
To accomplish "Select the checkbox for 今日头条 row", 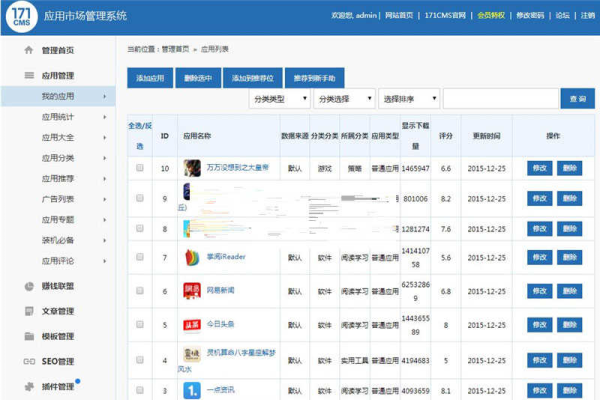I will pyautogui.click(x=140, y=324).
